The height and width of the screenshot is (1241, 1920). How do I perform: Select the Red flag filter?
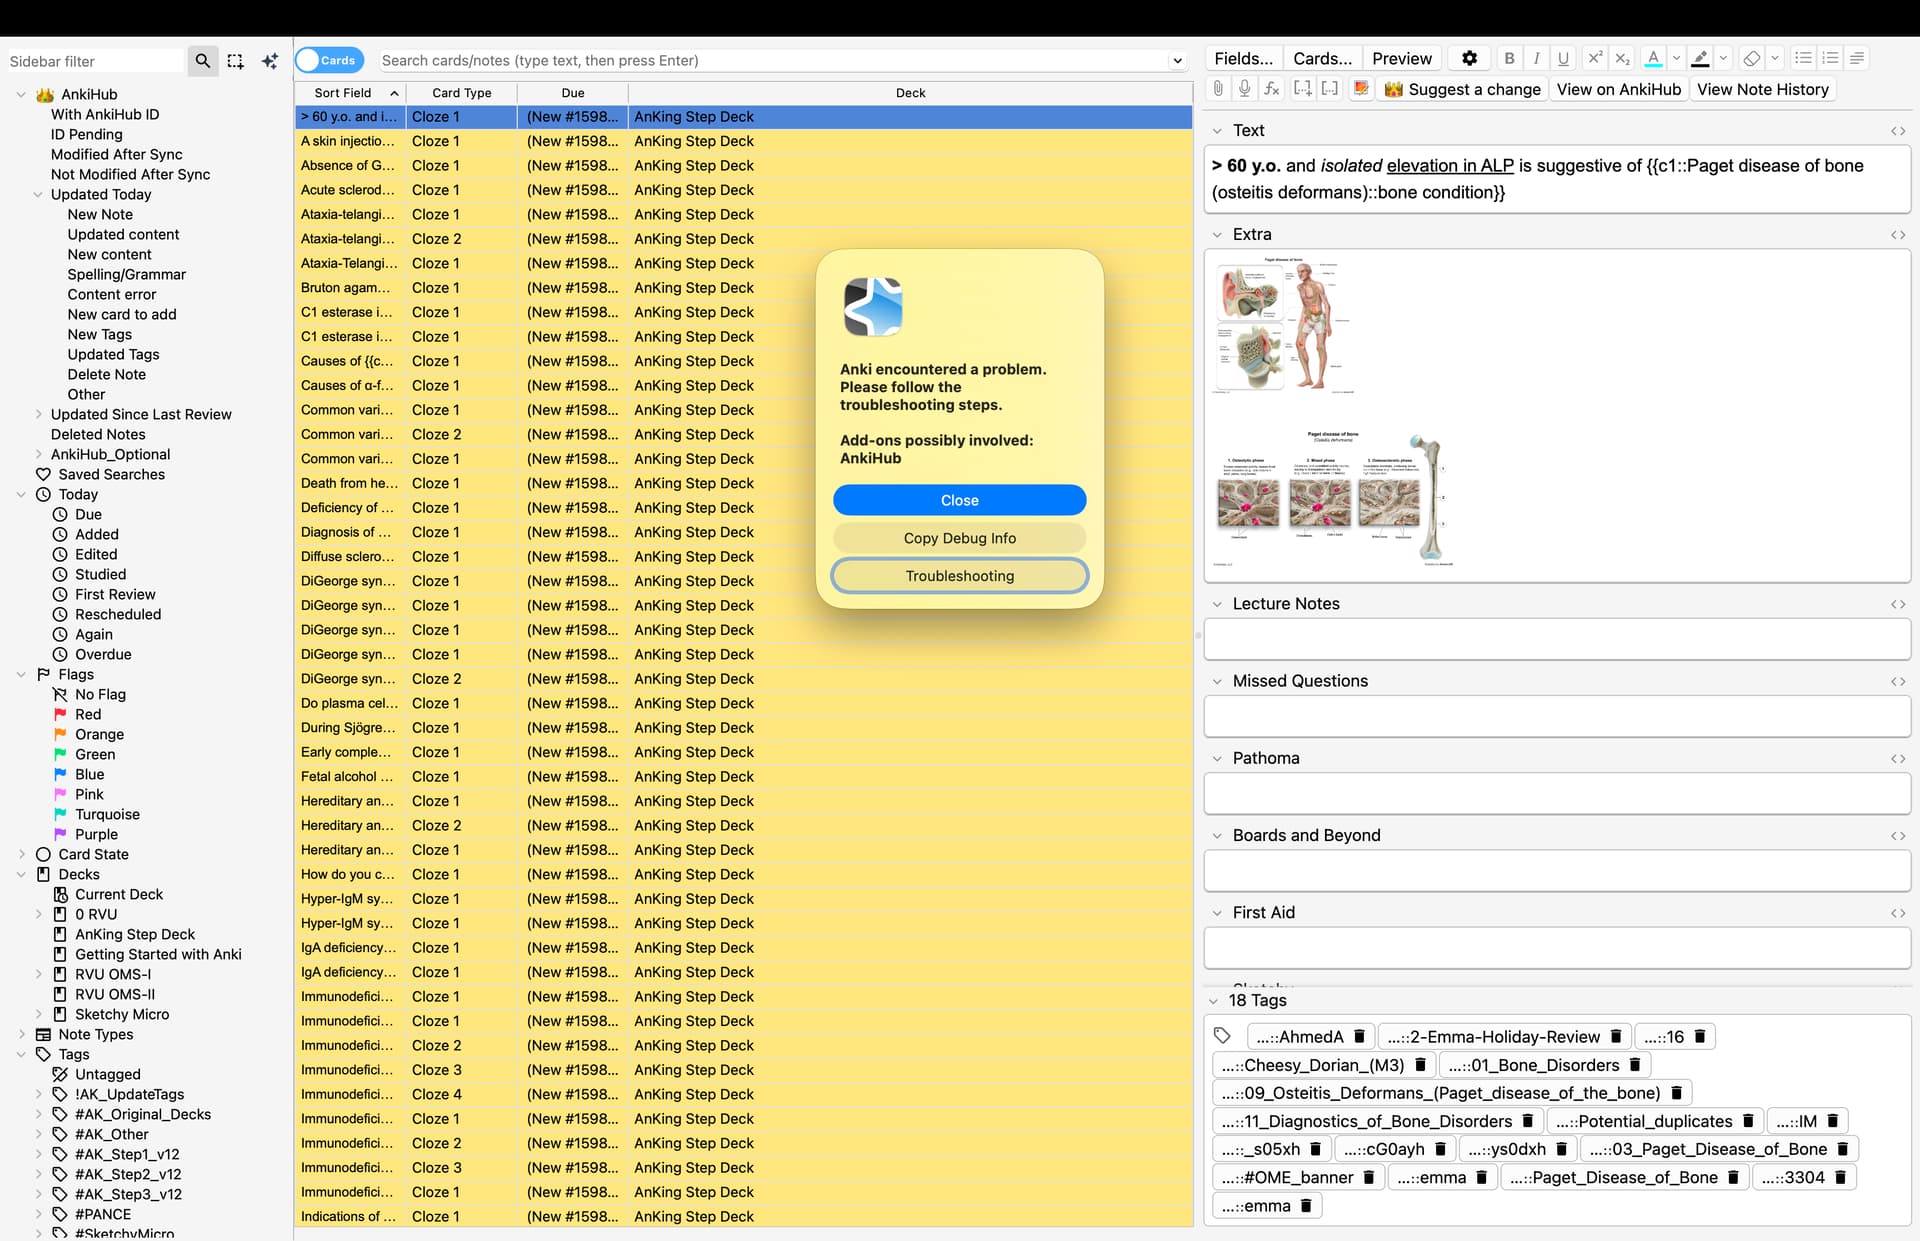coord(88,715)
